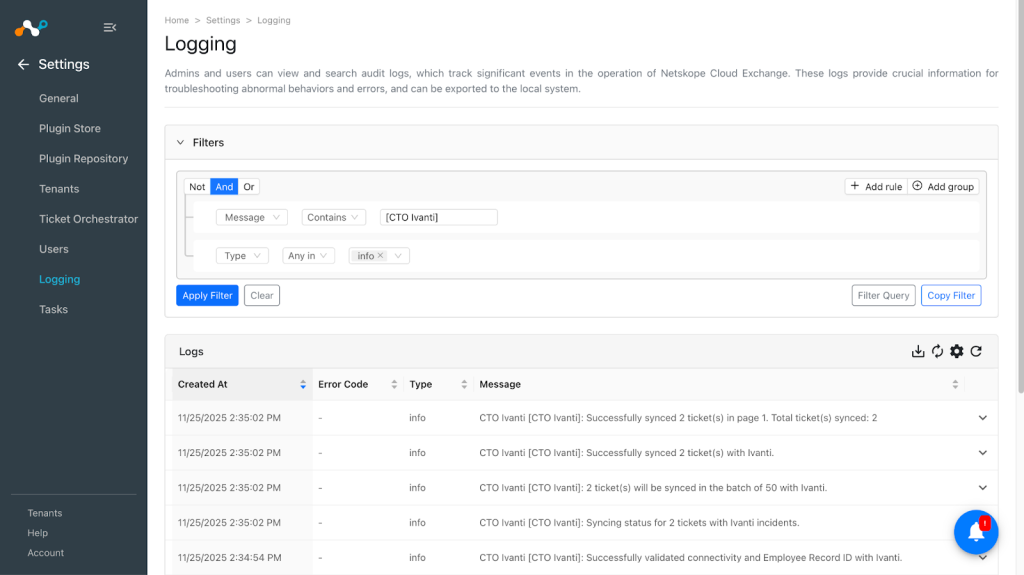Viewport: 1024px width, 575px height.
Task: Open Help link in sidebar footer
Action: 37,533
